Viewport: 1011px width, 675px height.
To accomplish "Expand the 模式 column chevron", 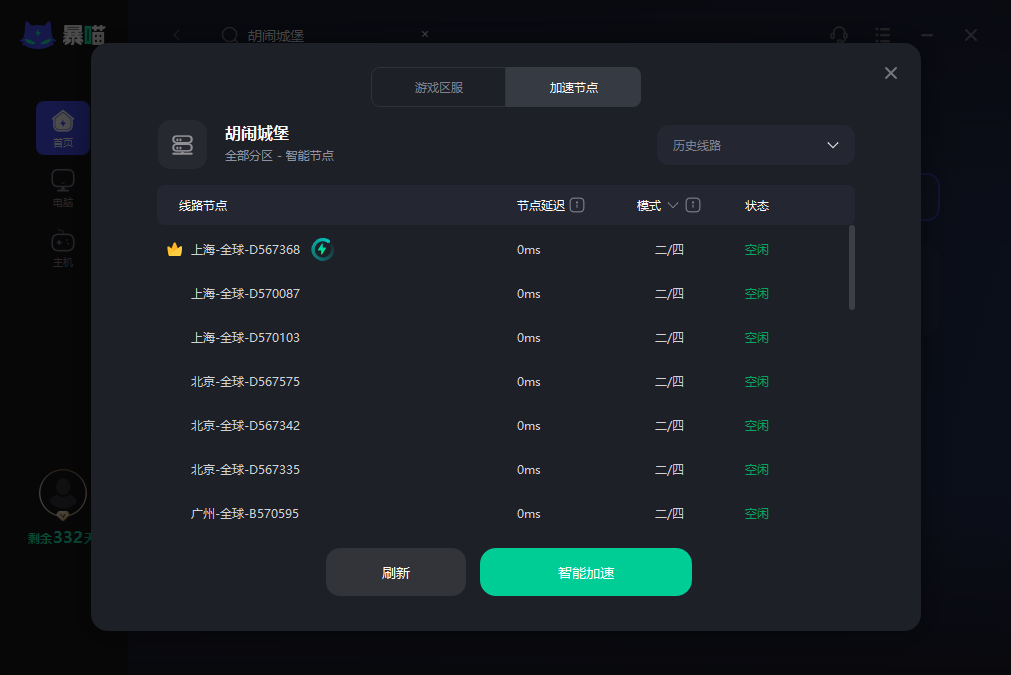I will (x=672, y=205).
